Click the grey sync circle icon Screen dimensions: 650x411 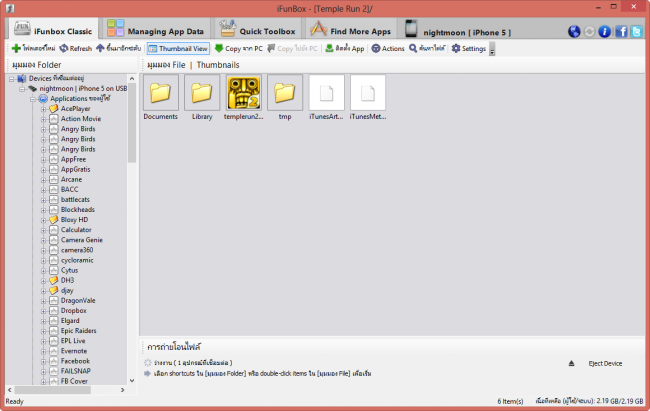point(589,32)
